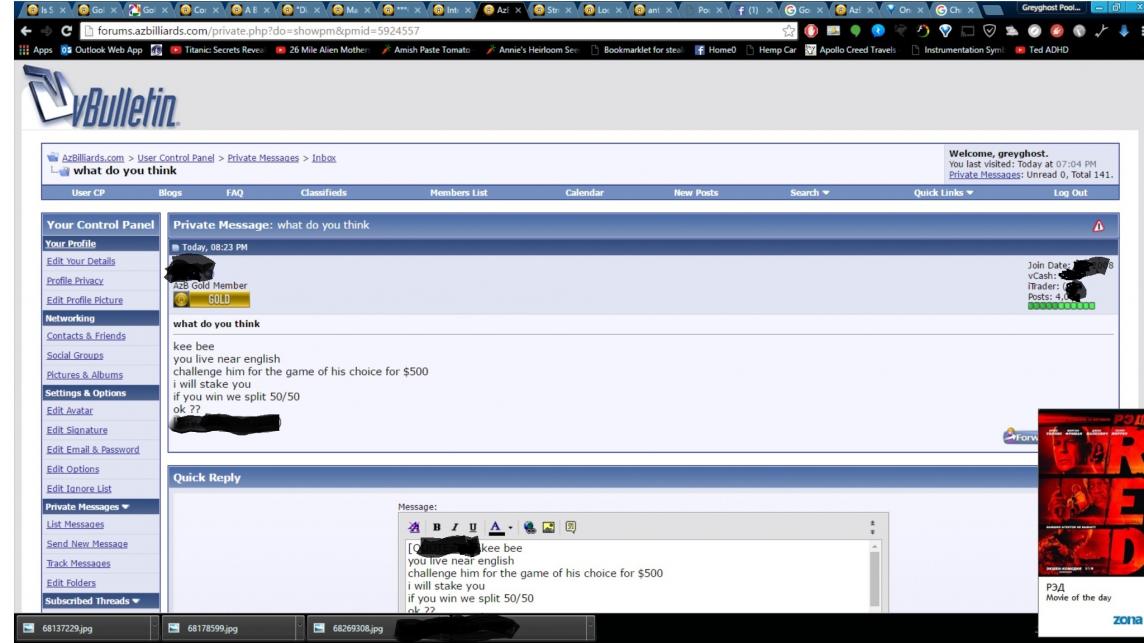The image size is (1144, 643).
Task: Click the RED movie poster ad thumbnail
Action: point(1091,493)
